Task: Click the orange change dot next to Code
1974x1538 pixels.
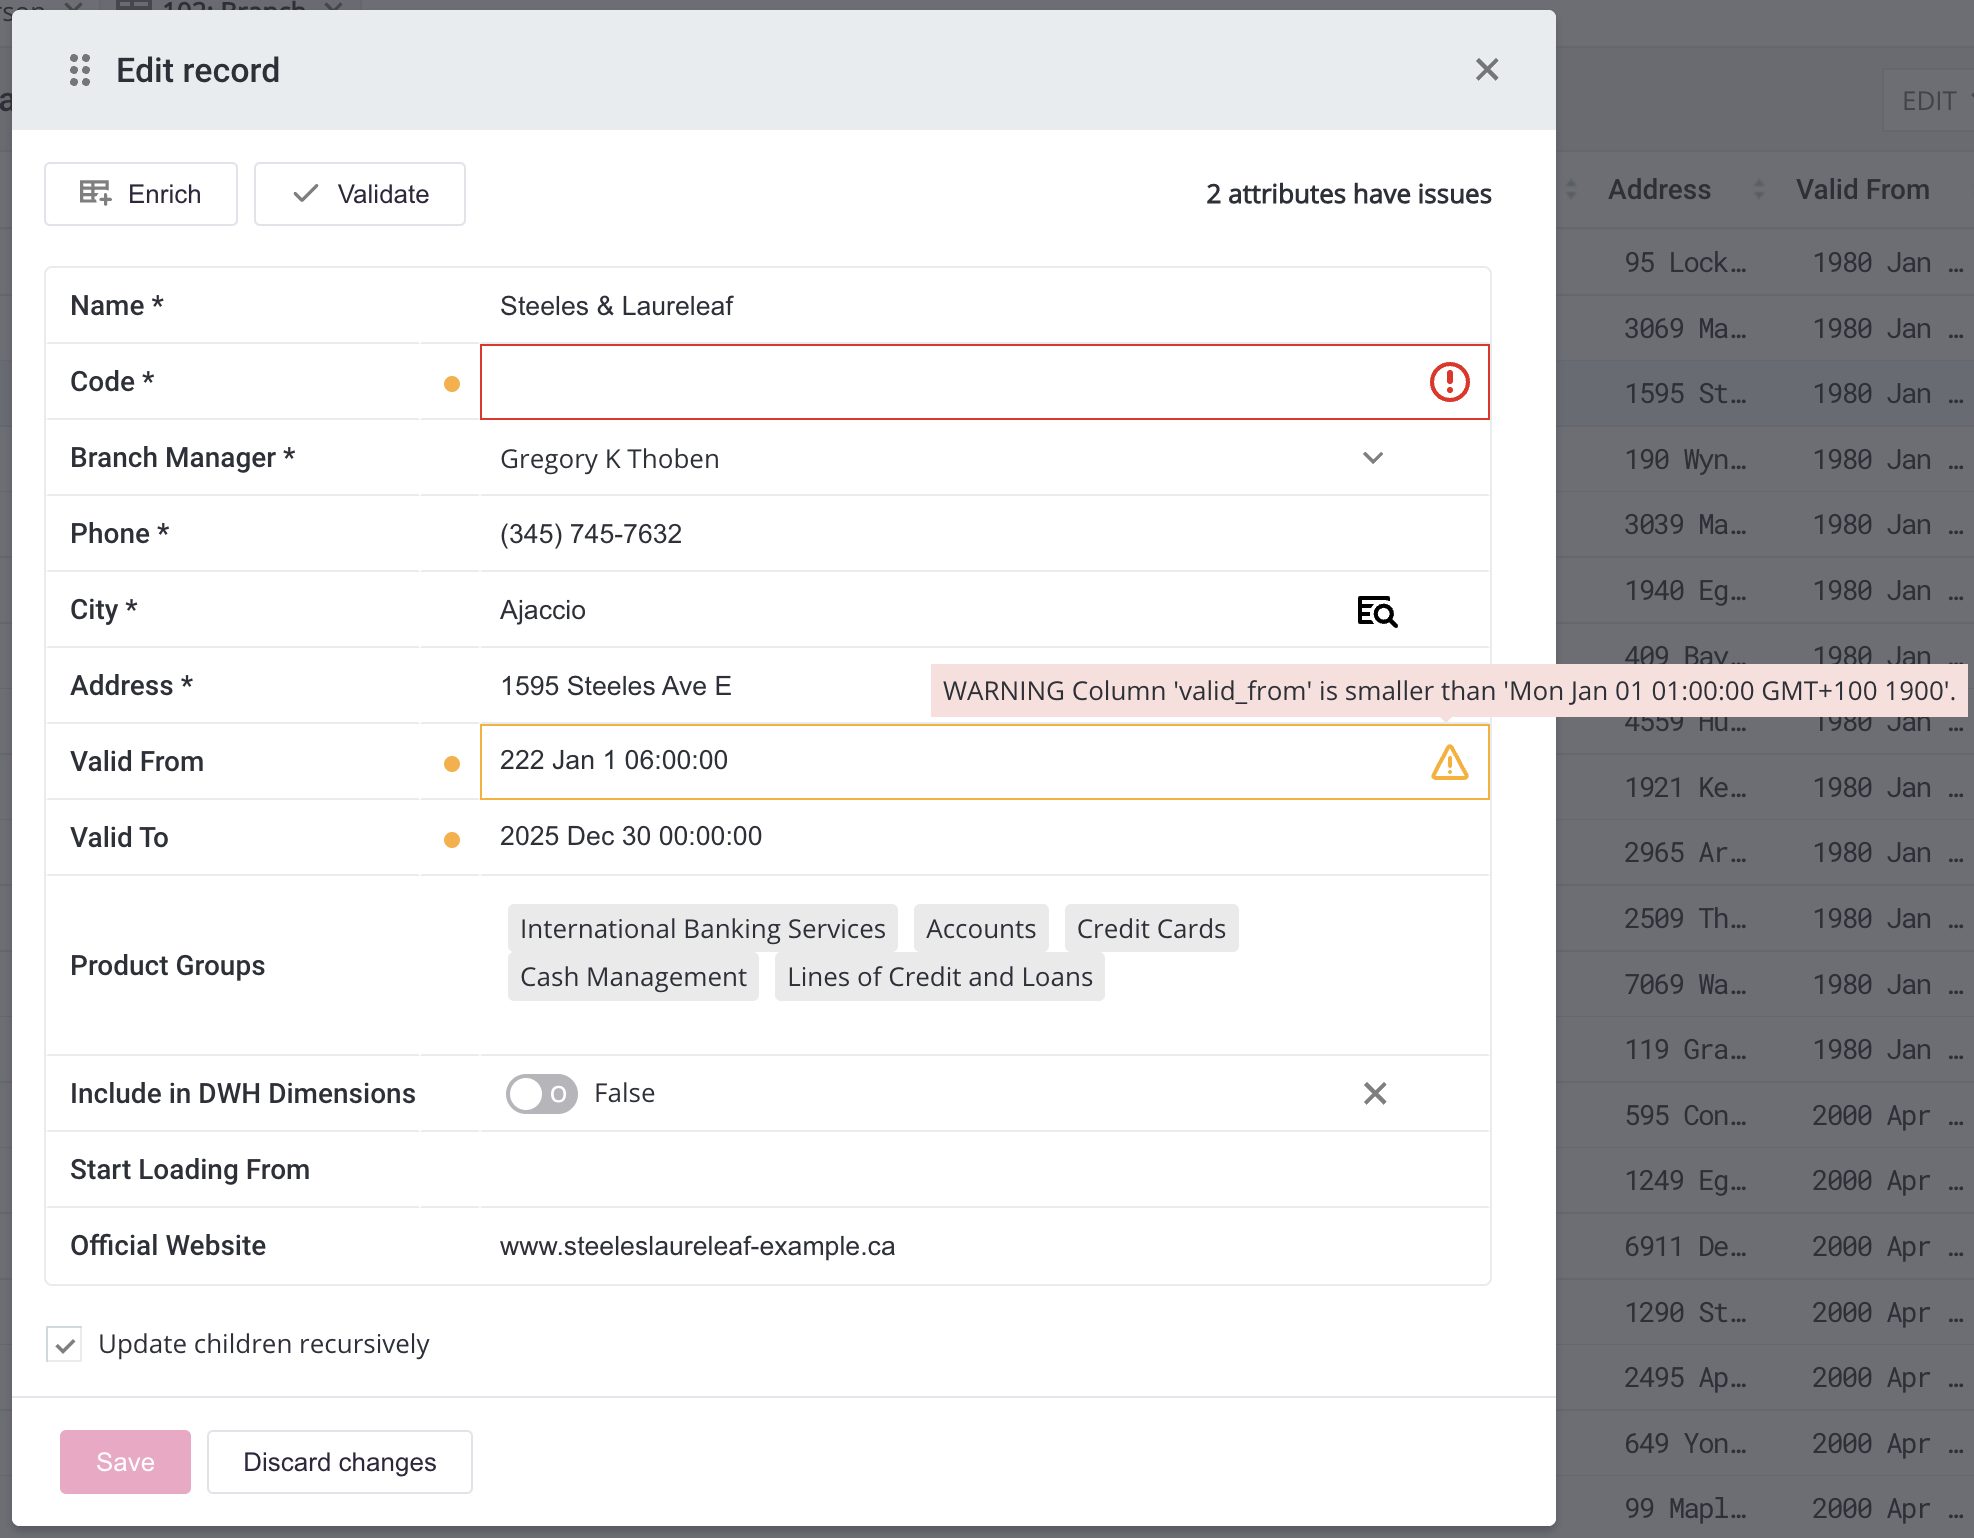Action: click(452, 384)
